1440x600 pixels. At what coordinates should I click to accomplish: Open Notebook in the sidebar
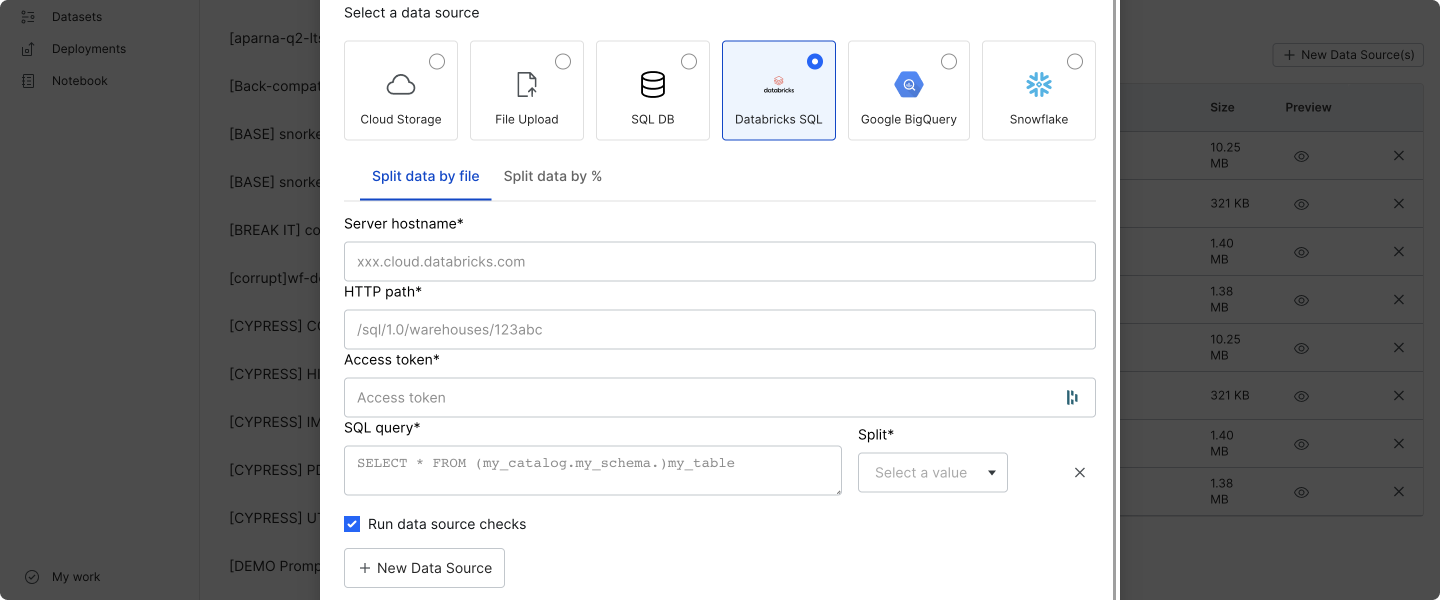[x=80, y=81]
